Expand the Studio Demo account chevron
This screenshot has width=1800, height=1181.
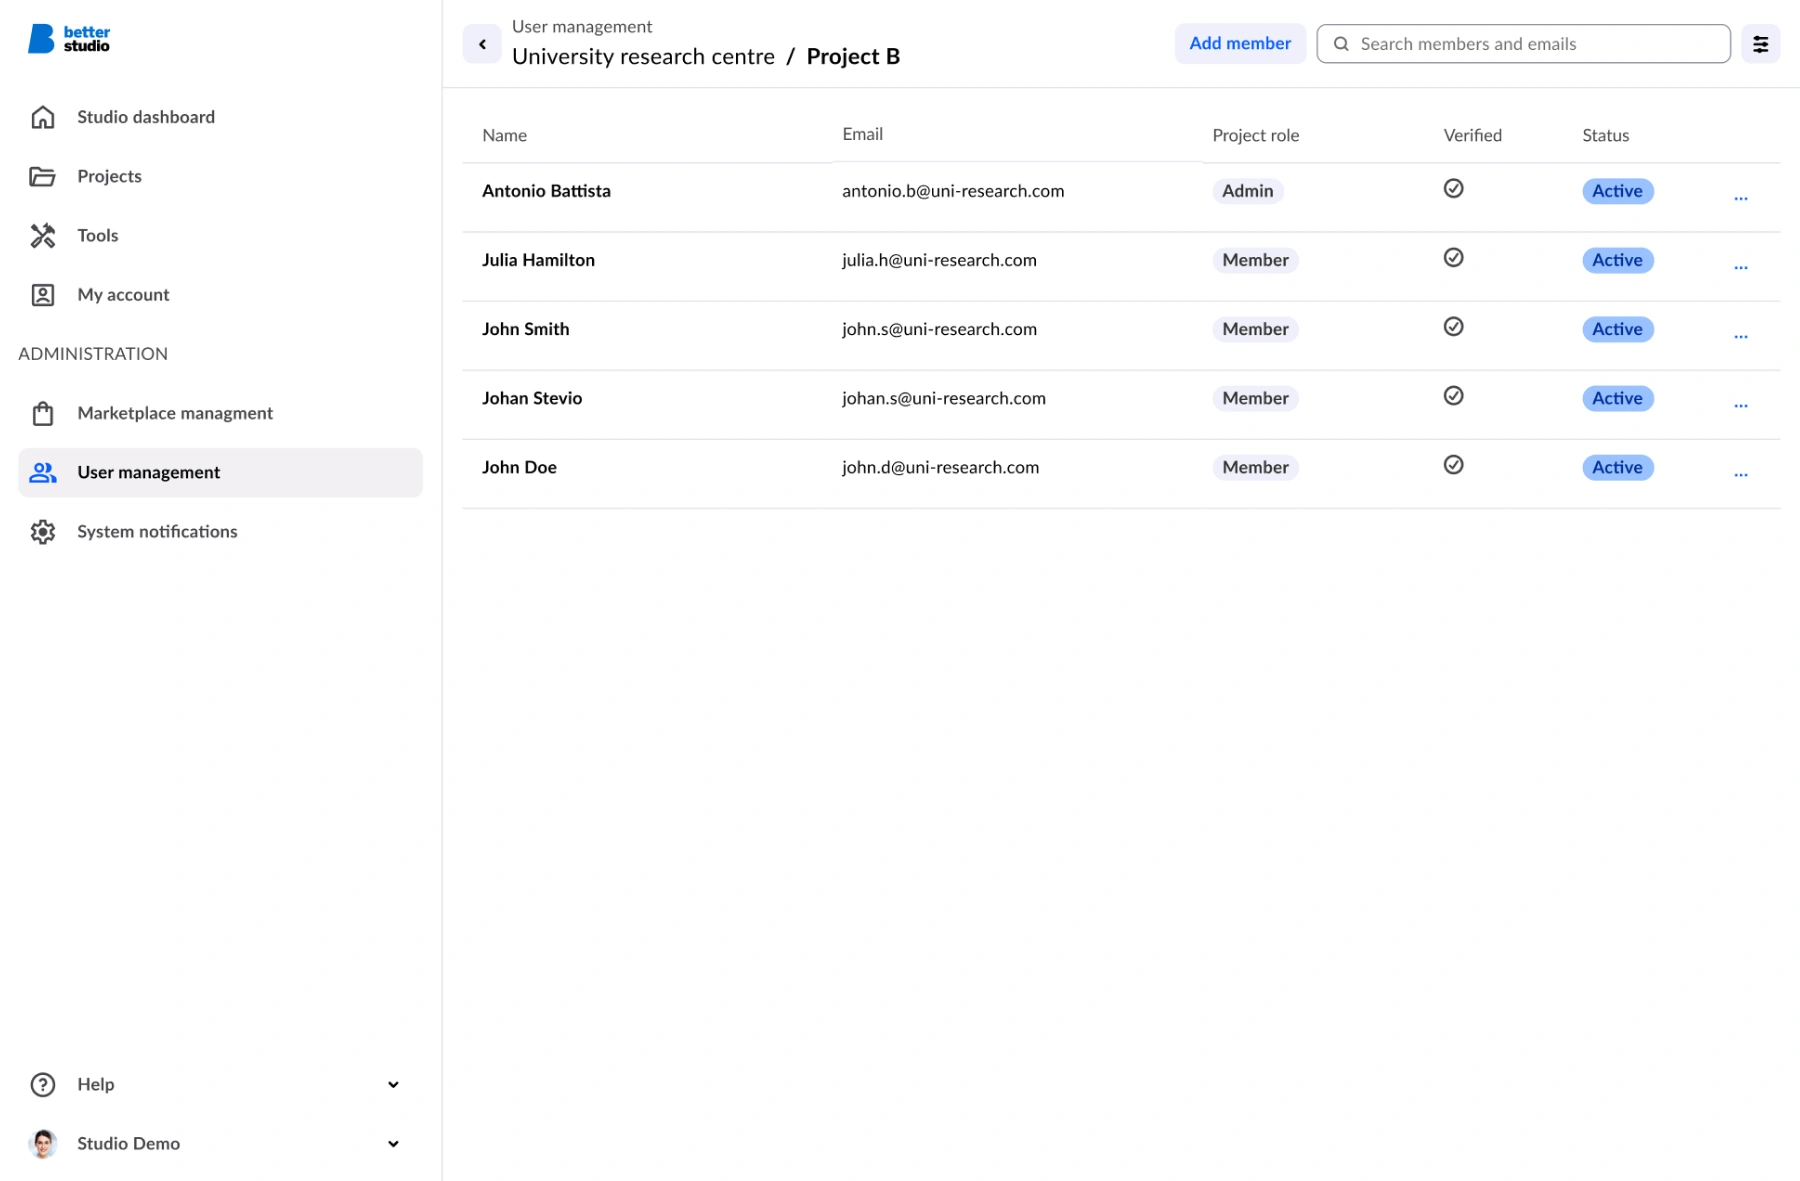pyautogui.click(x=393, y=1143)
